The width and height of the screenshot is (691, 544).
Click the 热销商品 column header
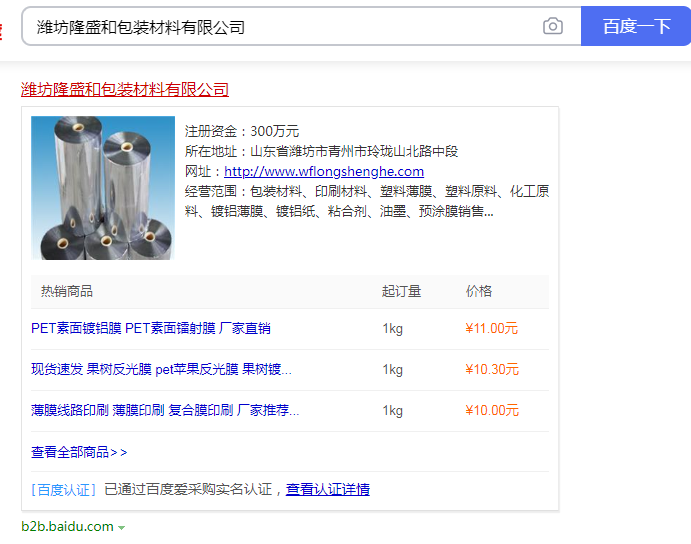click(67, 291)
